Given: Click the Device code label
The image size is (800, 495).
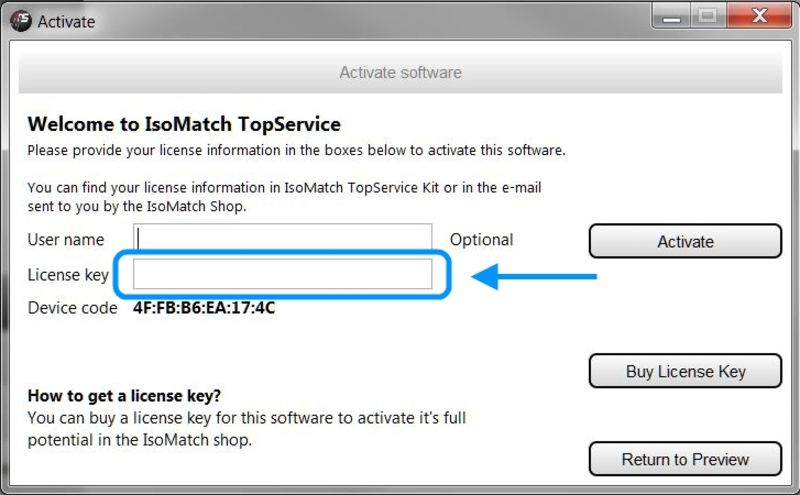Looking at the screenshot, I should 72,308.
